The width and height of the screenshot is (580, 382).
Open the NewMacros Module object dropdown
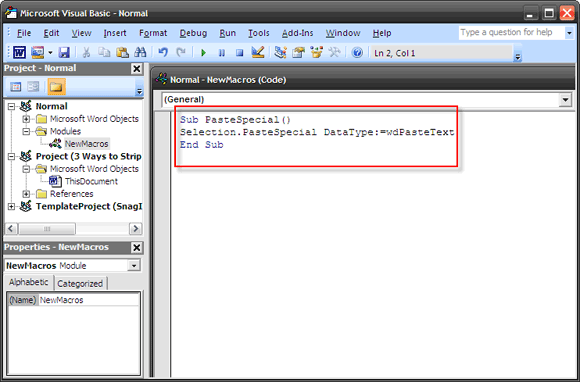[134, 266]
